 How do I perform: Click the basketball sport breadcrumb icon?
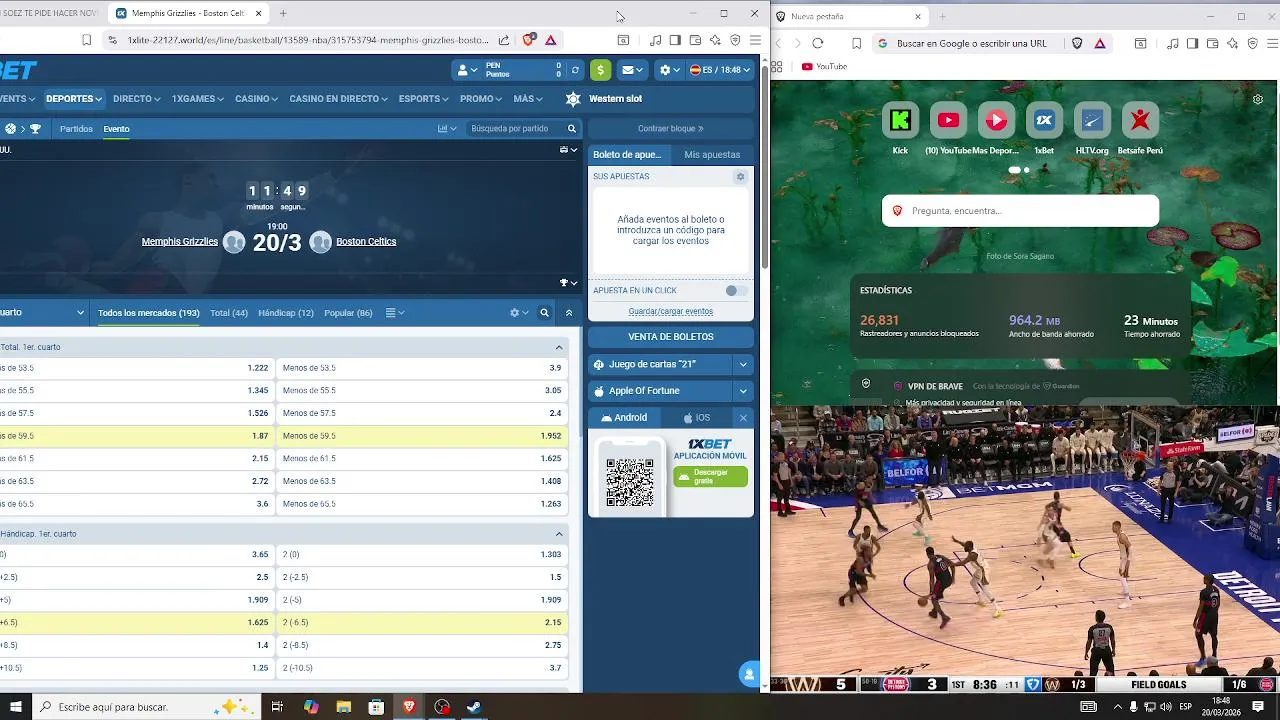click(10, 129)
